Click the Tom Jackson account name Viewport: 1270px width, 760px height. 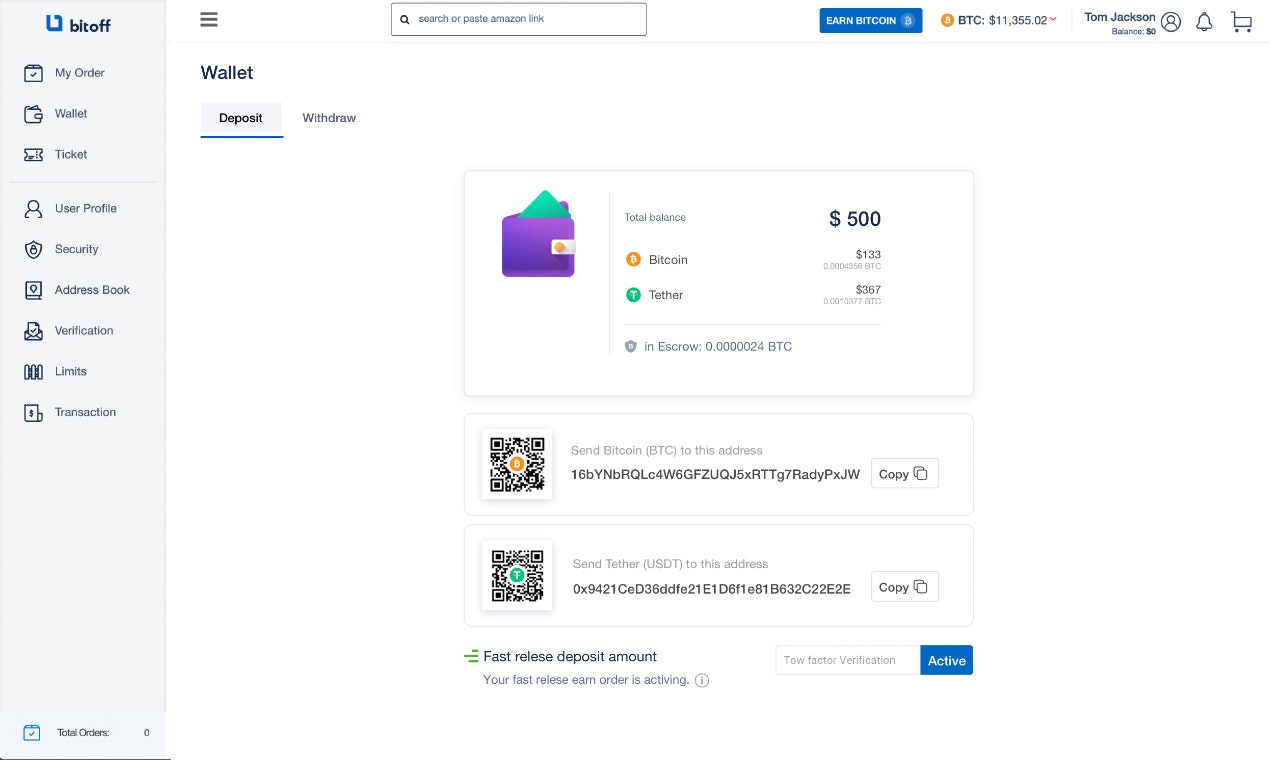click(x=1119, y=17)
